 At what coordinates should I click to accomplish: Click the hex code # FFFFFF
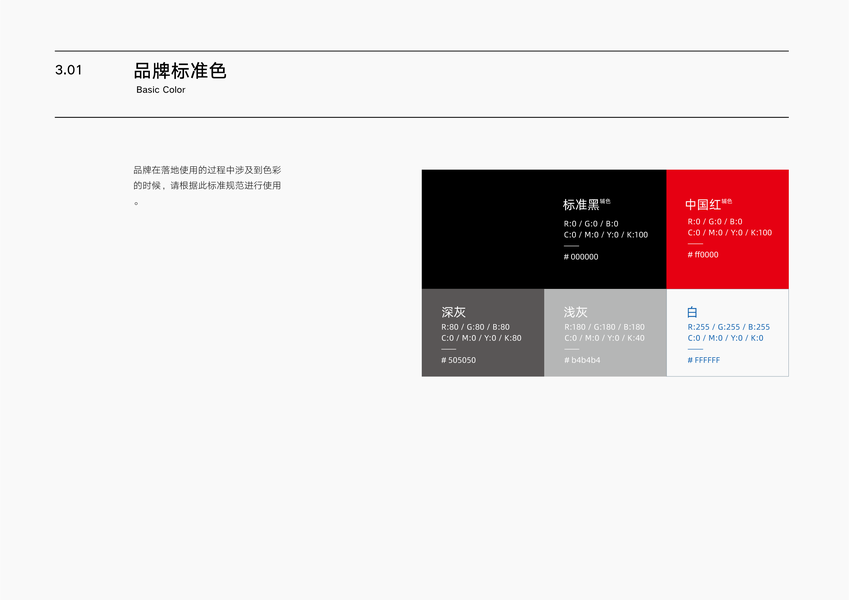click(x=703, y=360)
